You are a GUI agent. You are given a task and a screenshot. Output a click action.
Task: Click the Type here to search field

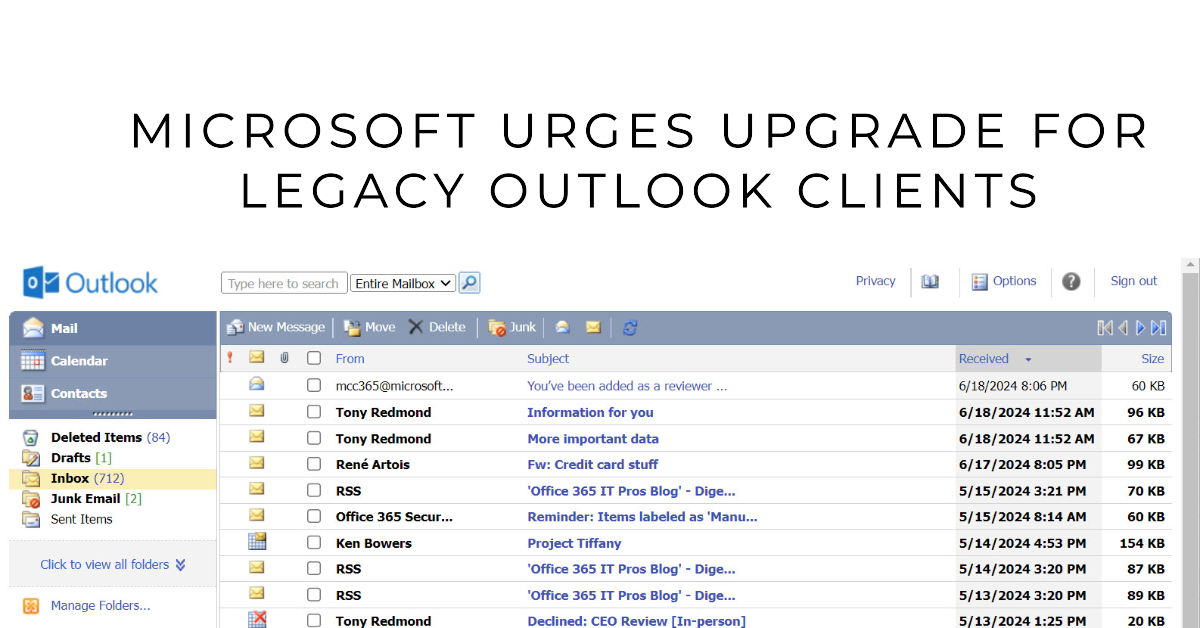pyautogui.click(x=284, y=284)
